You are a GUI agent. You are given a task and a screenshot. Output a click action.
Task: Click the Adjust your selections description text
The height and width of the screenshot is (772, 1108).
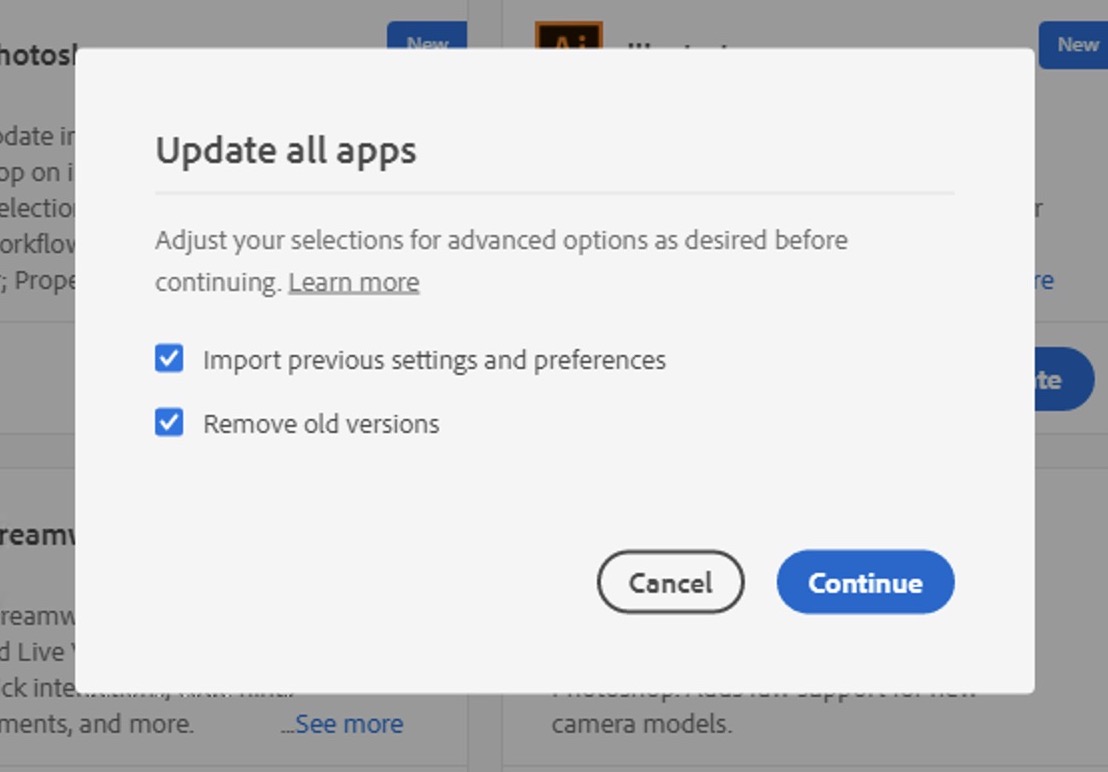(501, 261)
